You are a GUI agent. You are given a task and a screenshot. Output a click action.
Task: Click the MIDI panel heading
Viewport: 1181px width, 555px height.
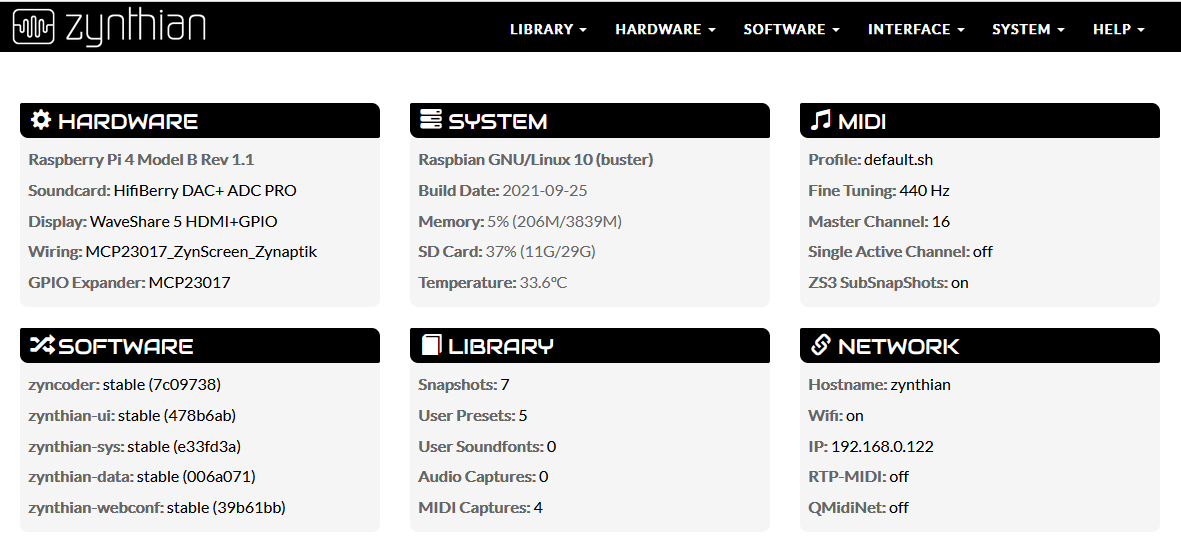[862, 120]
